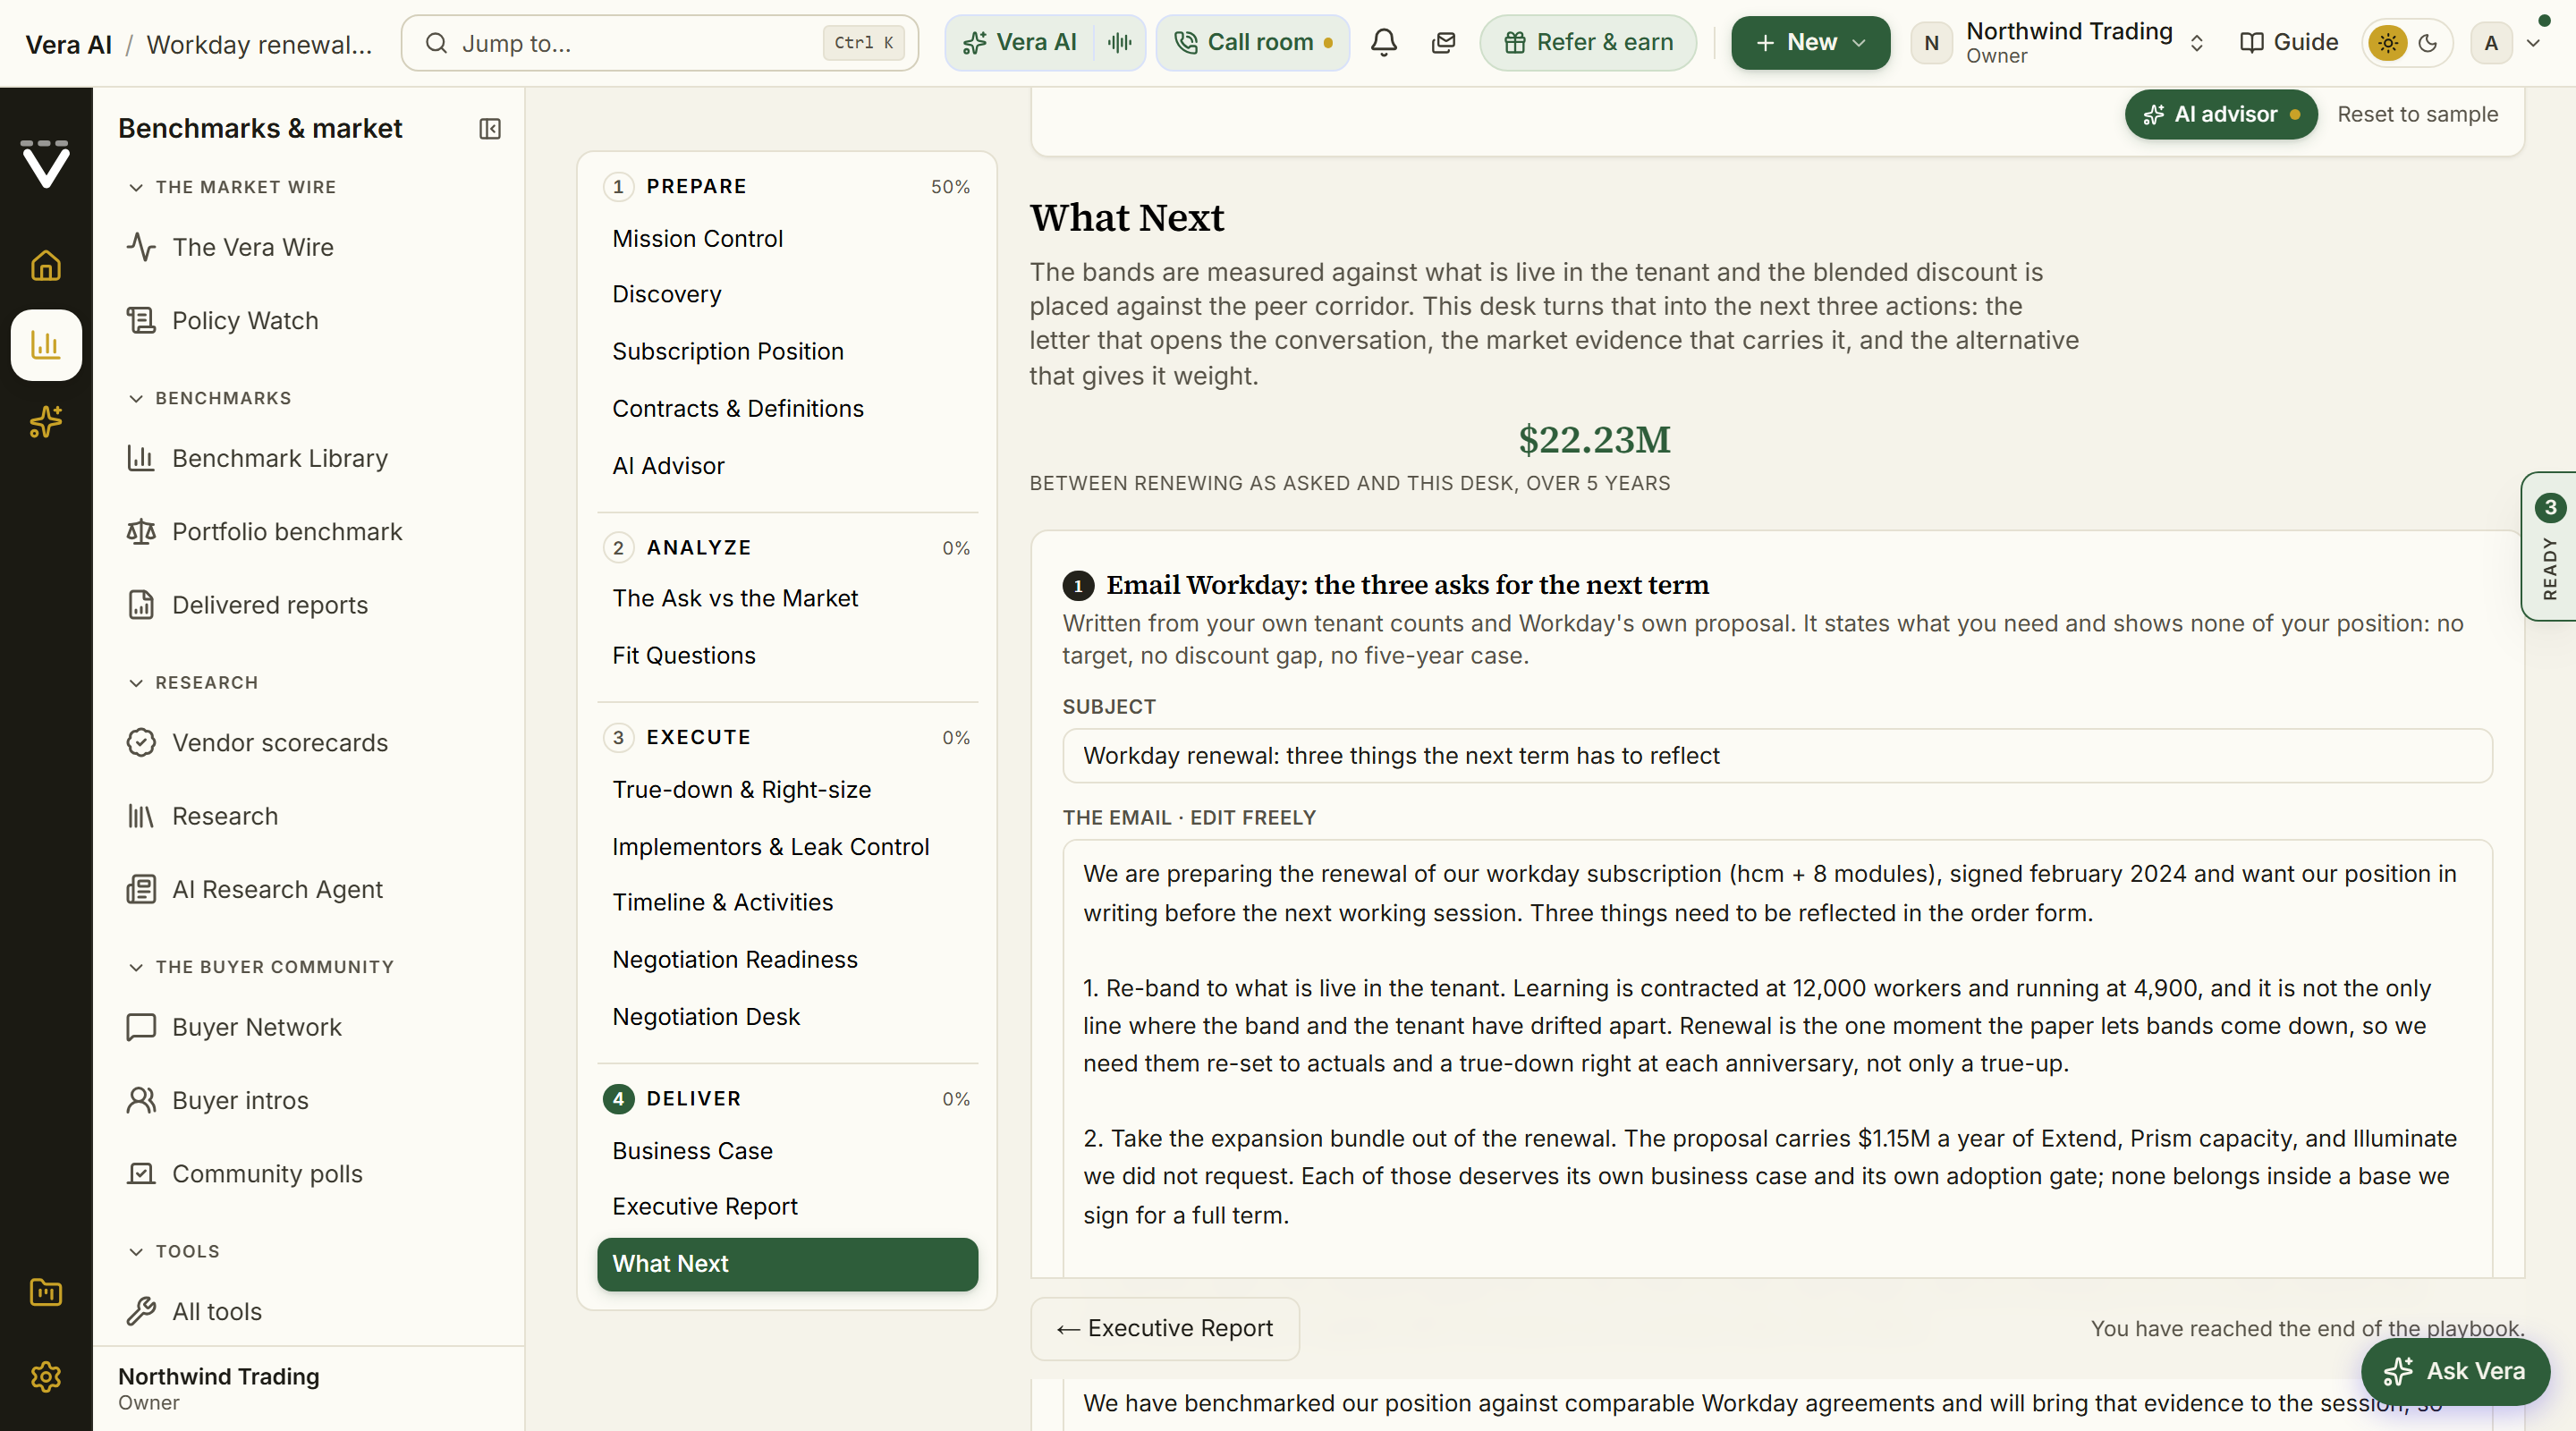Select the What Next step
The height and width of the screenshot is (1431, 2576).
click(787, 1264)
